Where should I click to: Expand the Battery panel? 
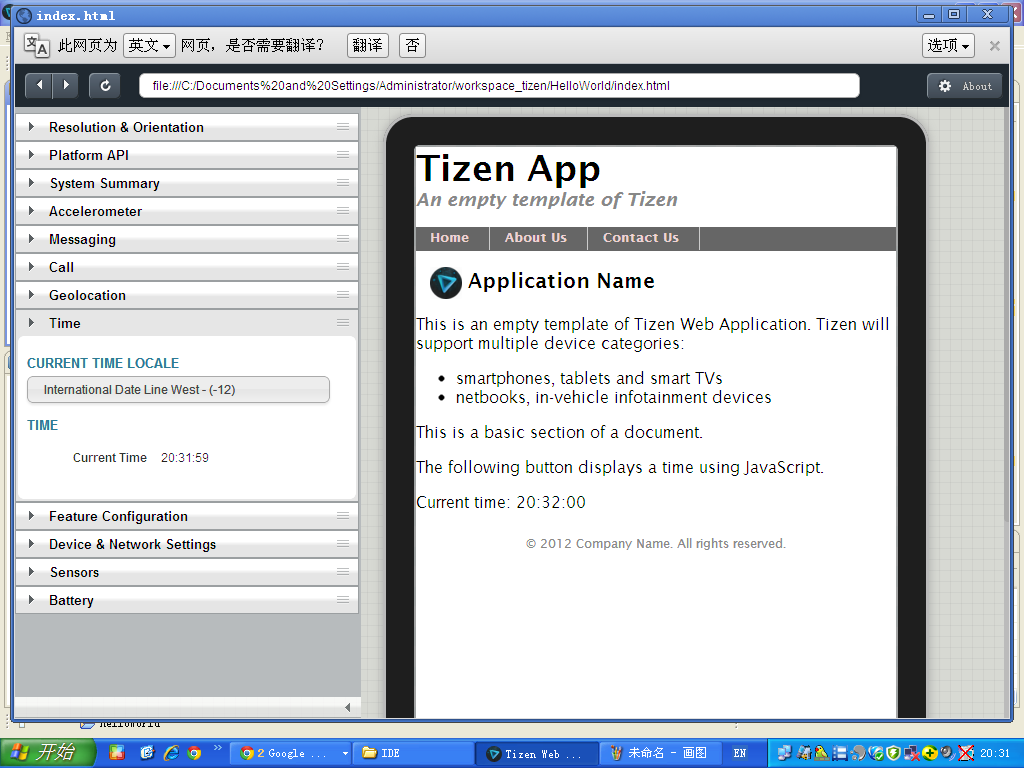(187, 601)
